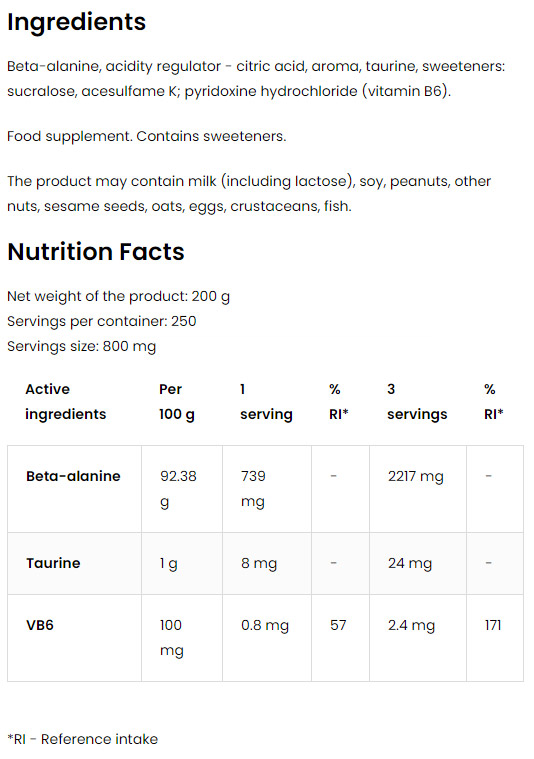
Task: Click the Servings per container: 250 line
Action: (102, 321)
